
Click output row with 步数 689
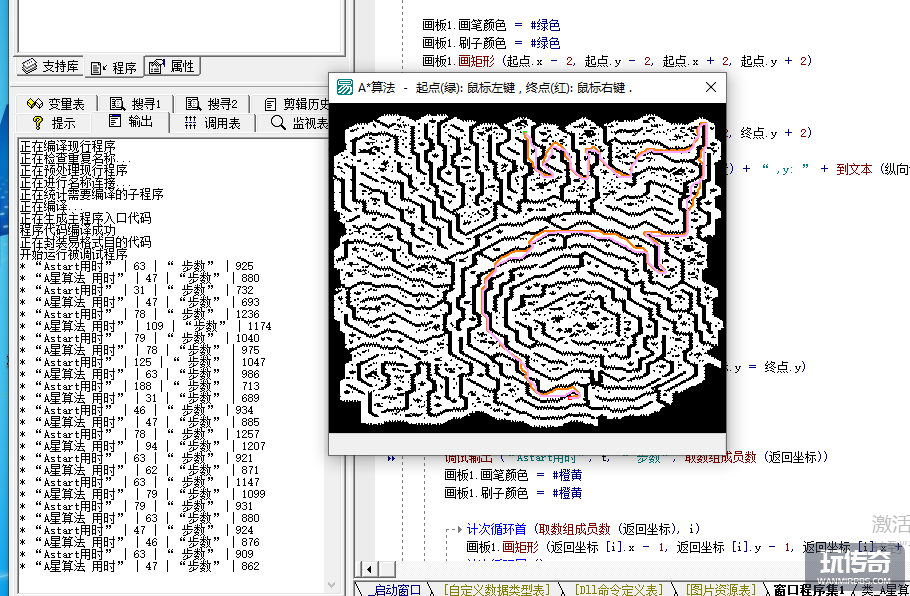[140, 398]
